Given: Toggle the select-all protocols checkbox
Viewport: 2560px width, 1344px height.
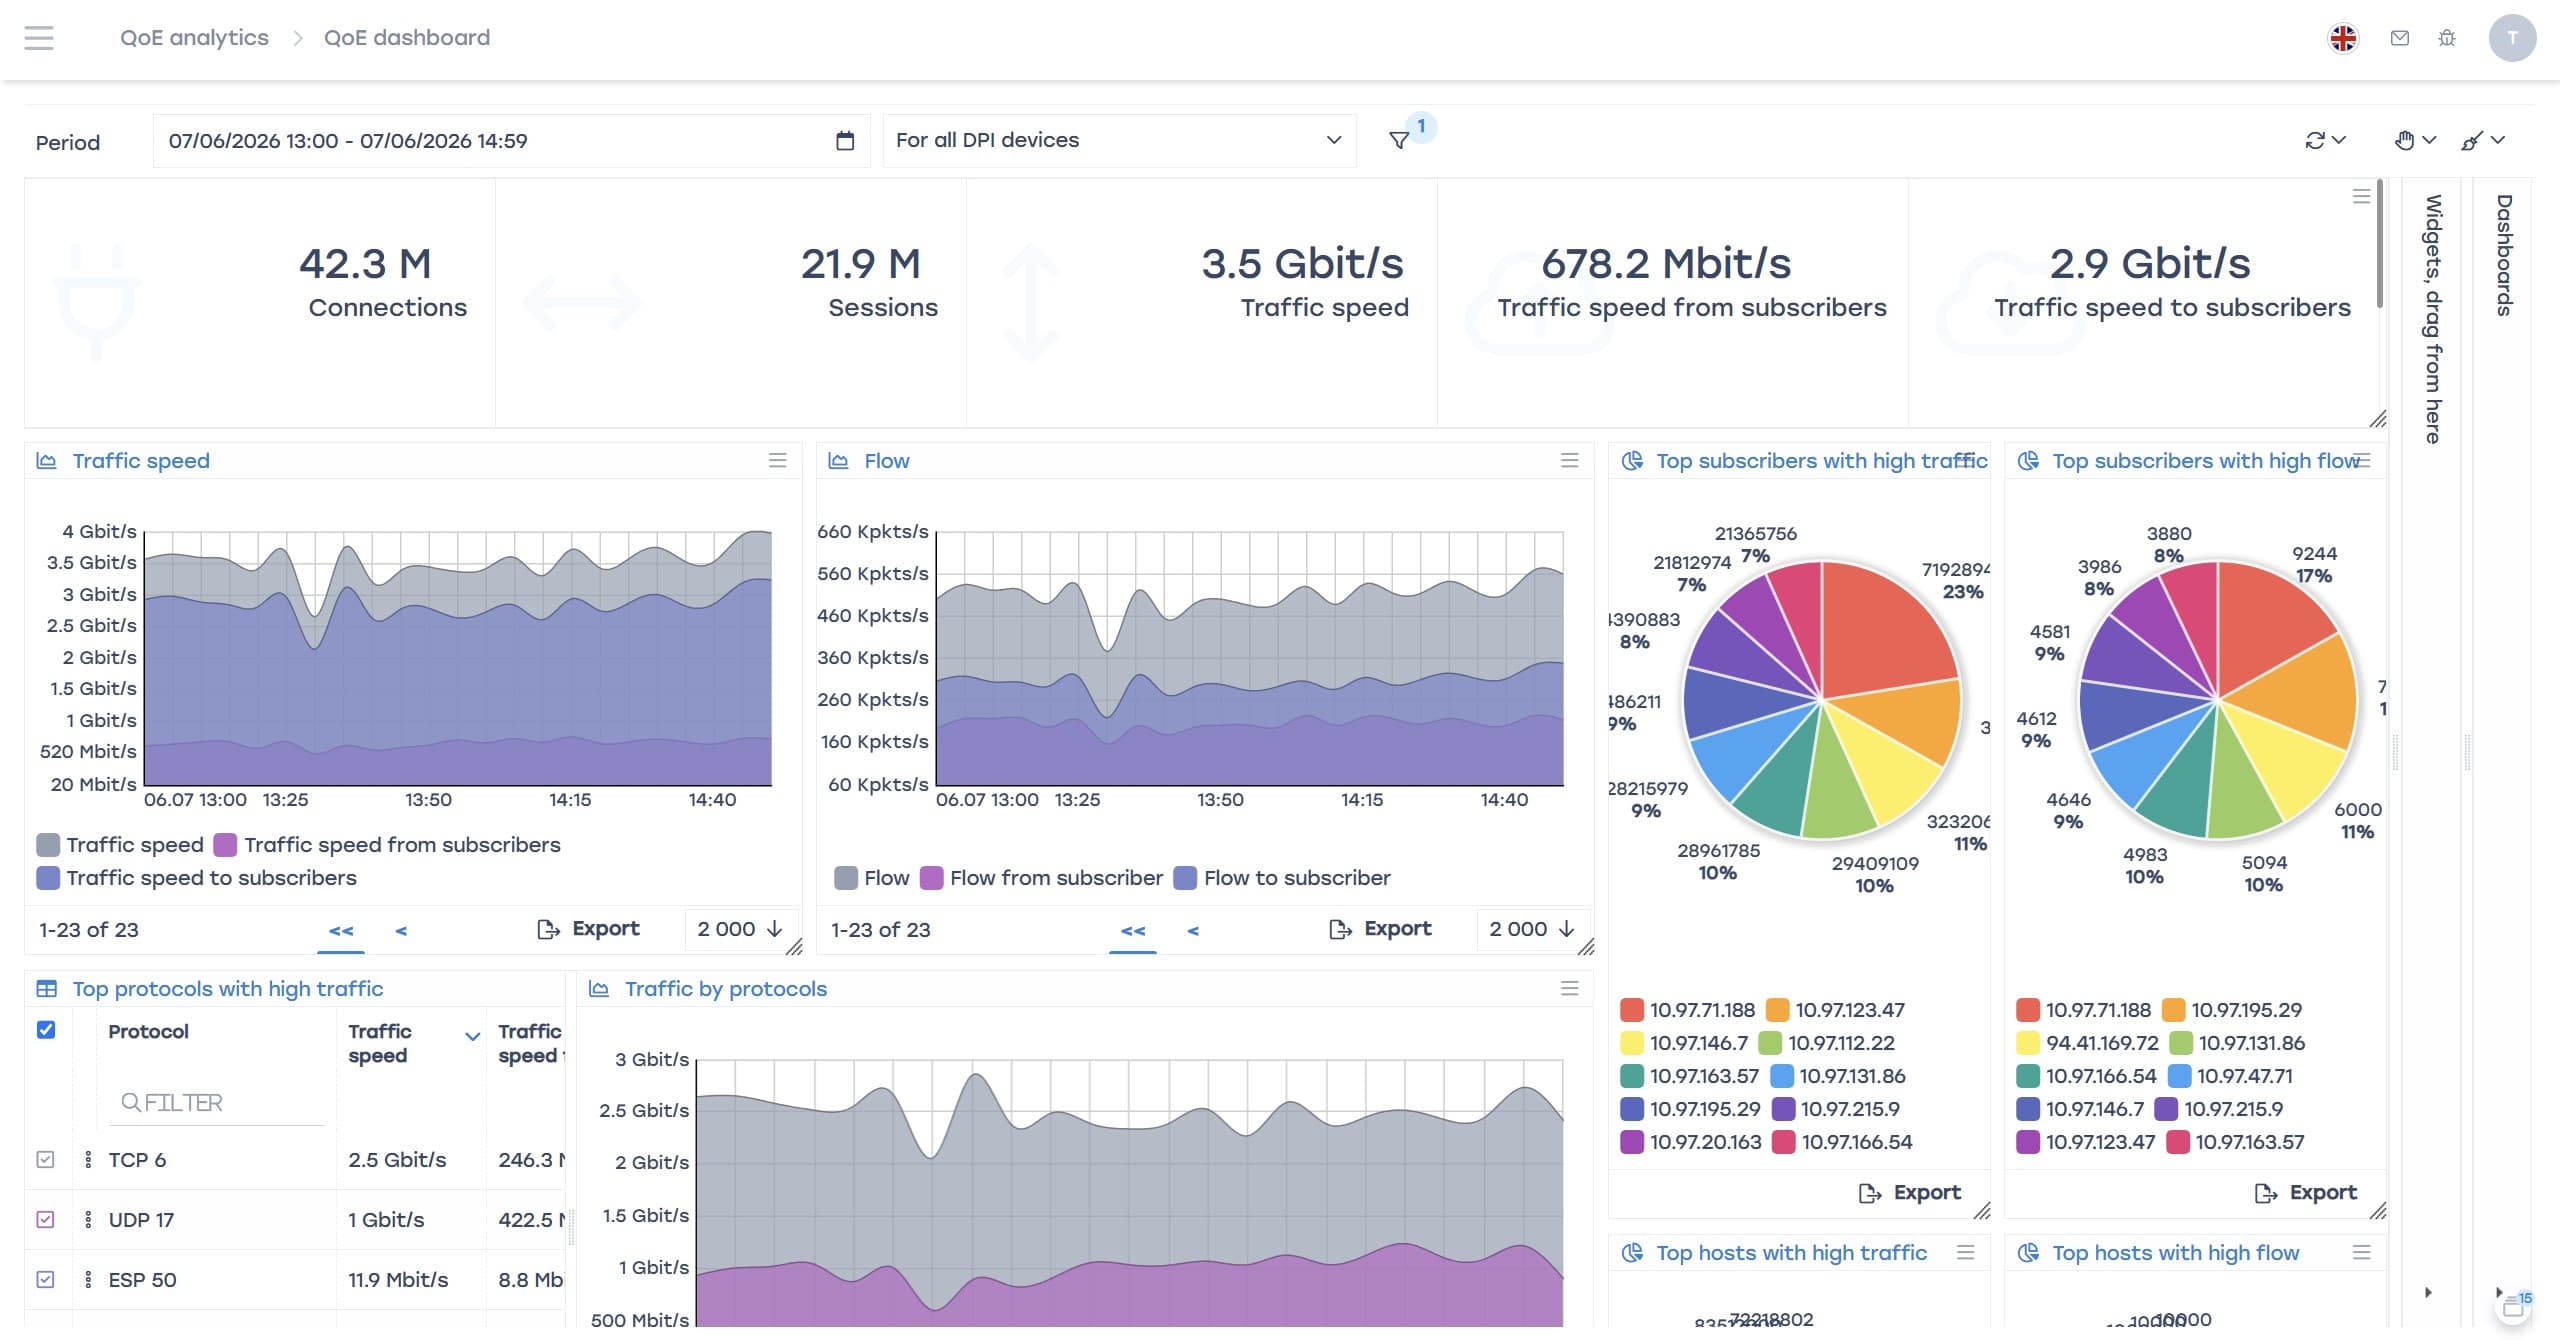Looking at the screenshot, I should [46, 1029].
